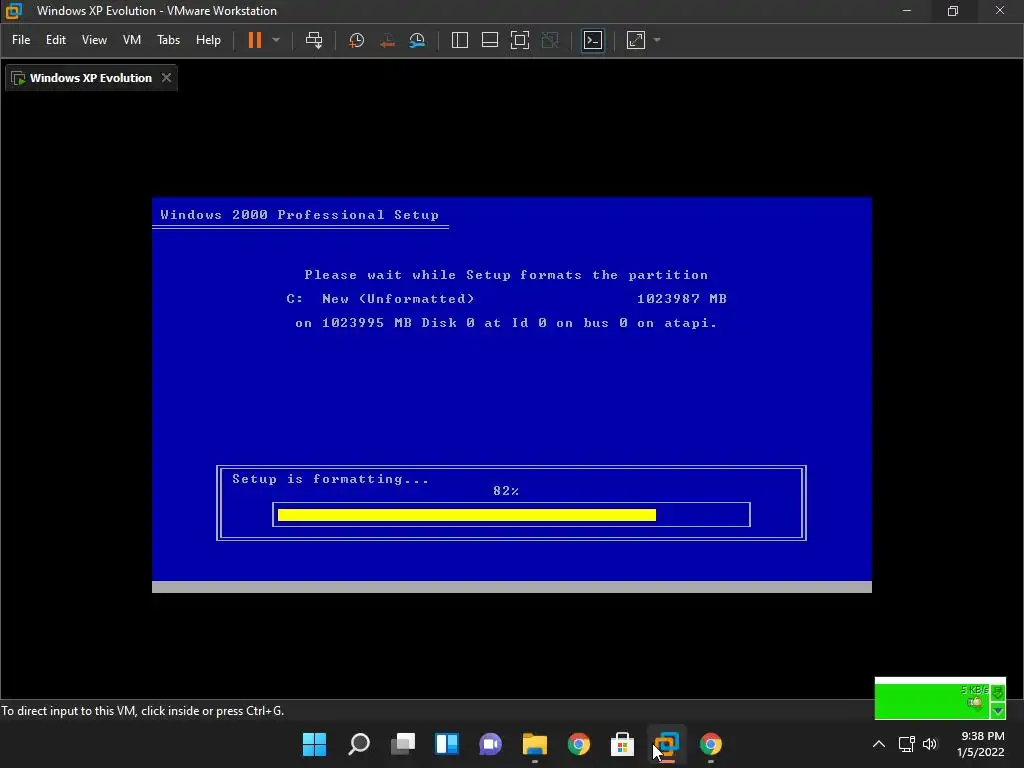Open the Help menu
The image size is (1024, 768).
208,40
